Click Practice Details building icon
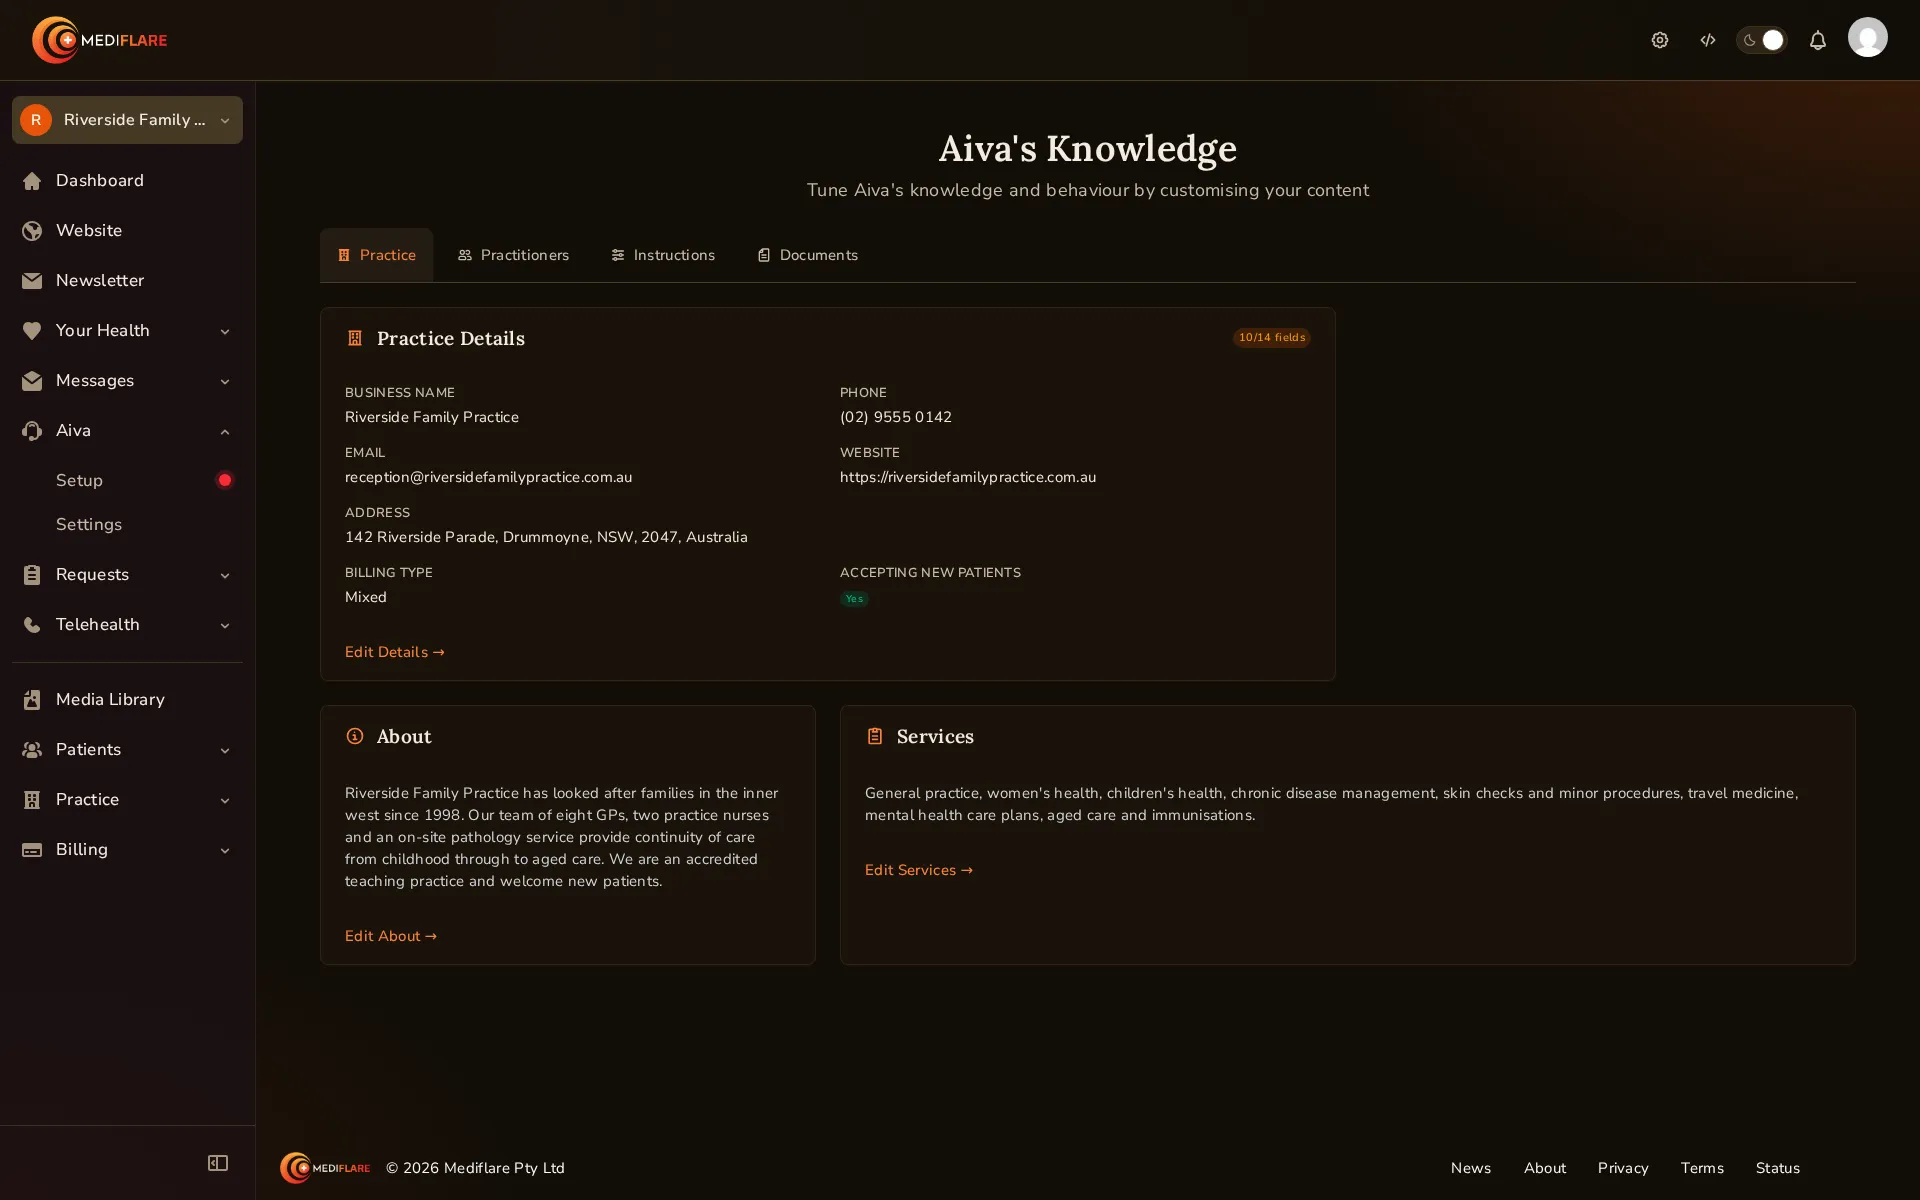 355,338
